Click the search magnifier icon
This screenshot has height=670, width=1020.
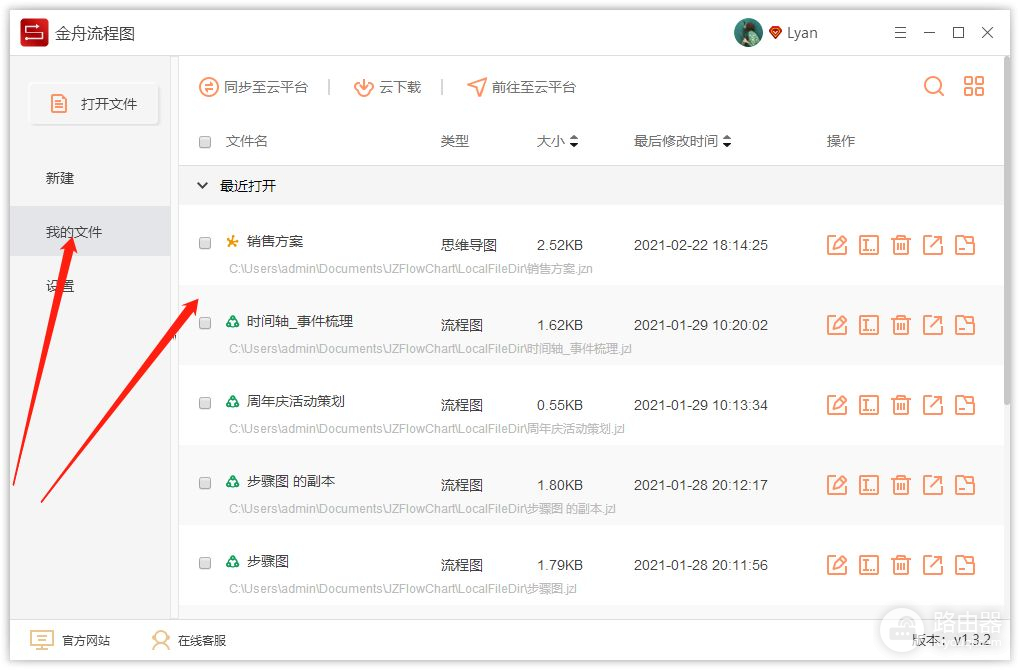tap(934, 87)
